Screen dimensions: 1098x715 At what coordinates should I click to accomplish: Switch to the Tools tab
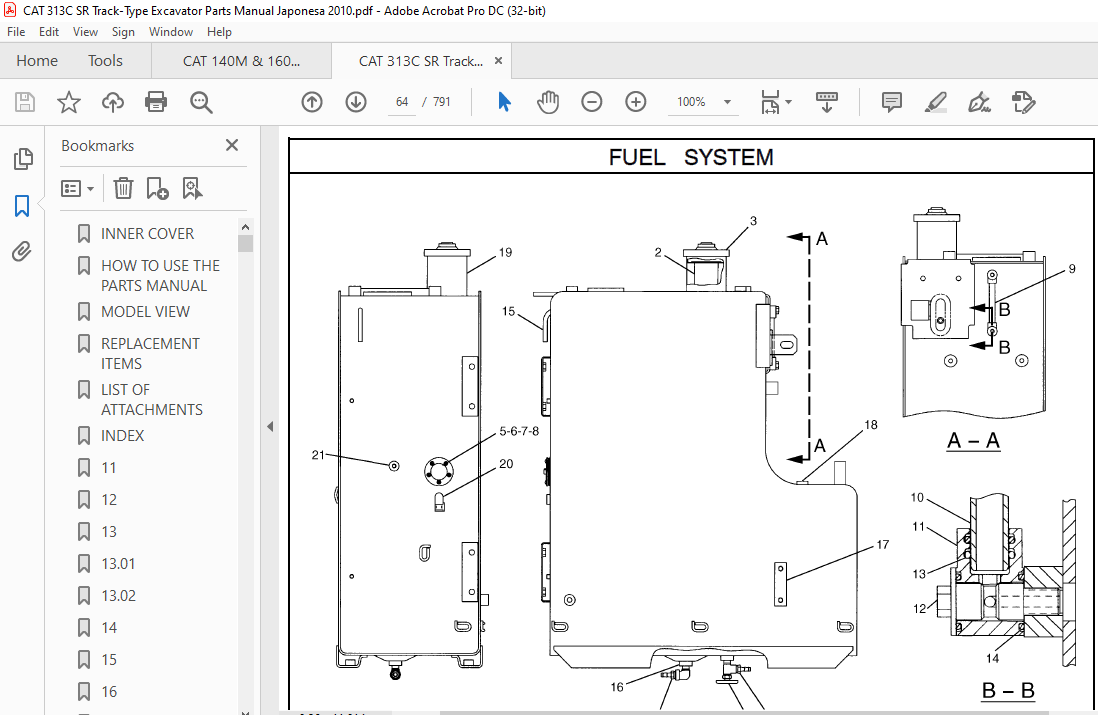[x=105, y=61]
